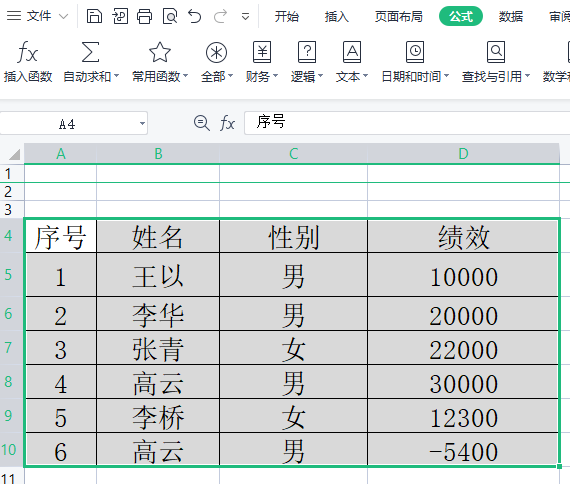
Task: Expand the 逻辑 functions dropdown
Action: pos(321,76)
